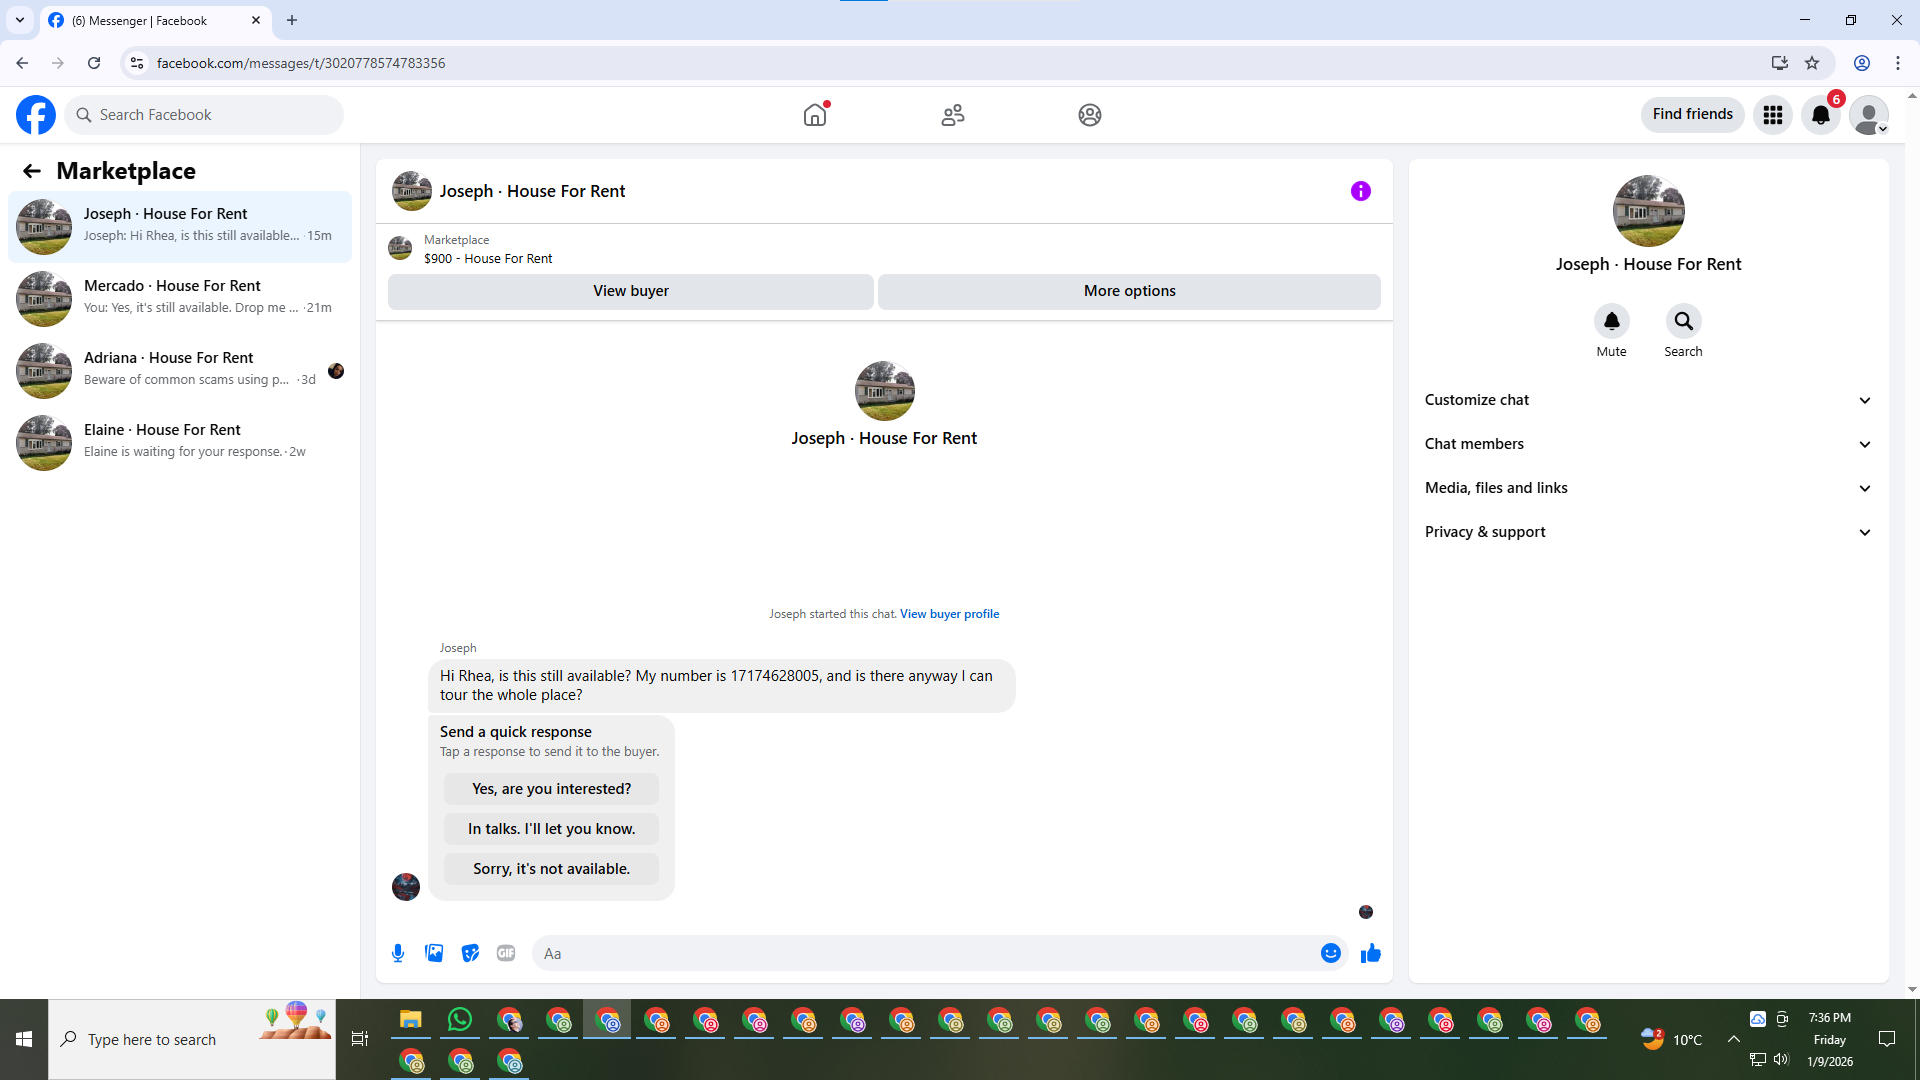Click the message text input field
1920x1080 pixels.
pos(925,953)
